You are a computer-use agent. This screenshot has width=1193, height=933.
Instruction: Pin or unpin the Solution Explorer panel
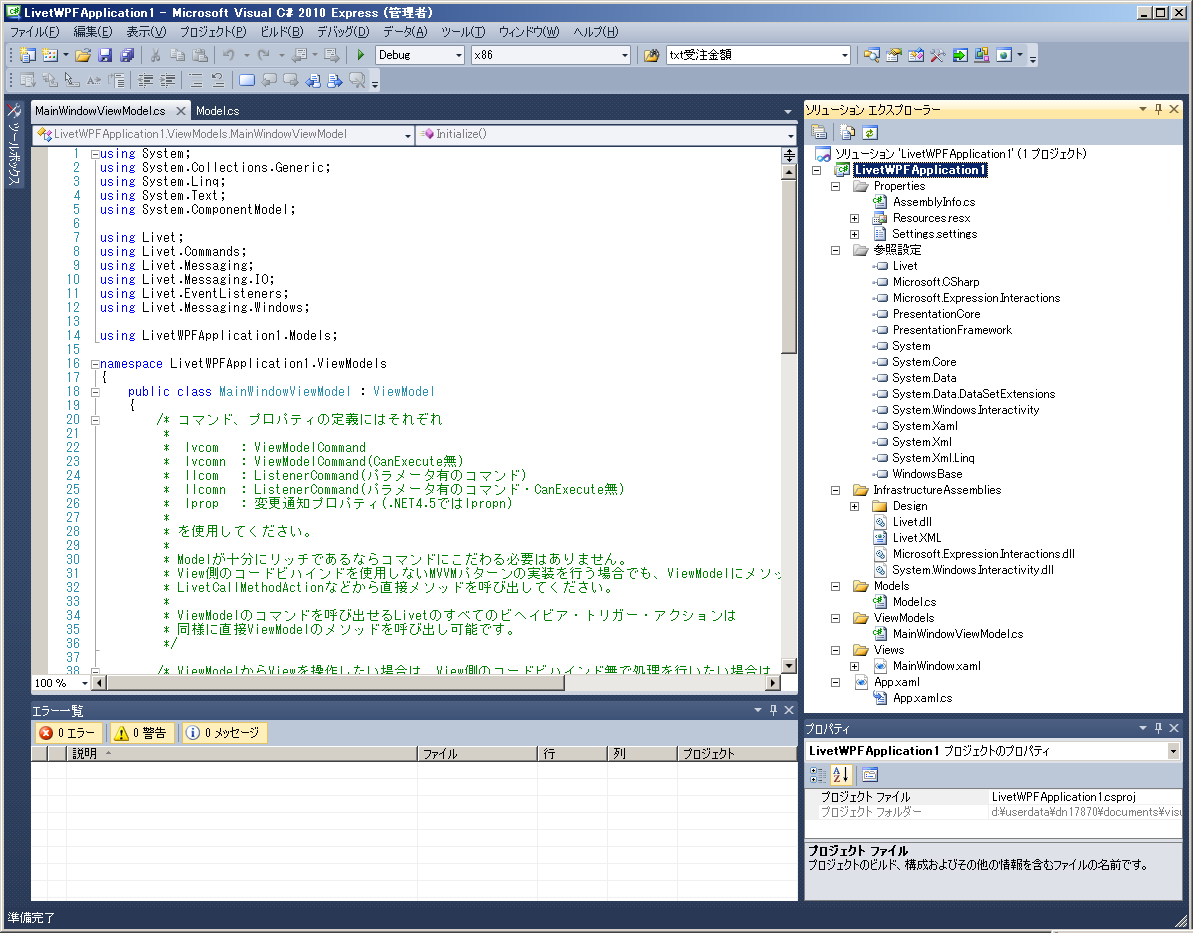(x=1158, y=110)
